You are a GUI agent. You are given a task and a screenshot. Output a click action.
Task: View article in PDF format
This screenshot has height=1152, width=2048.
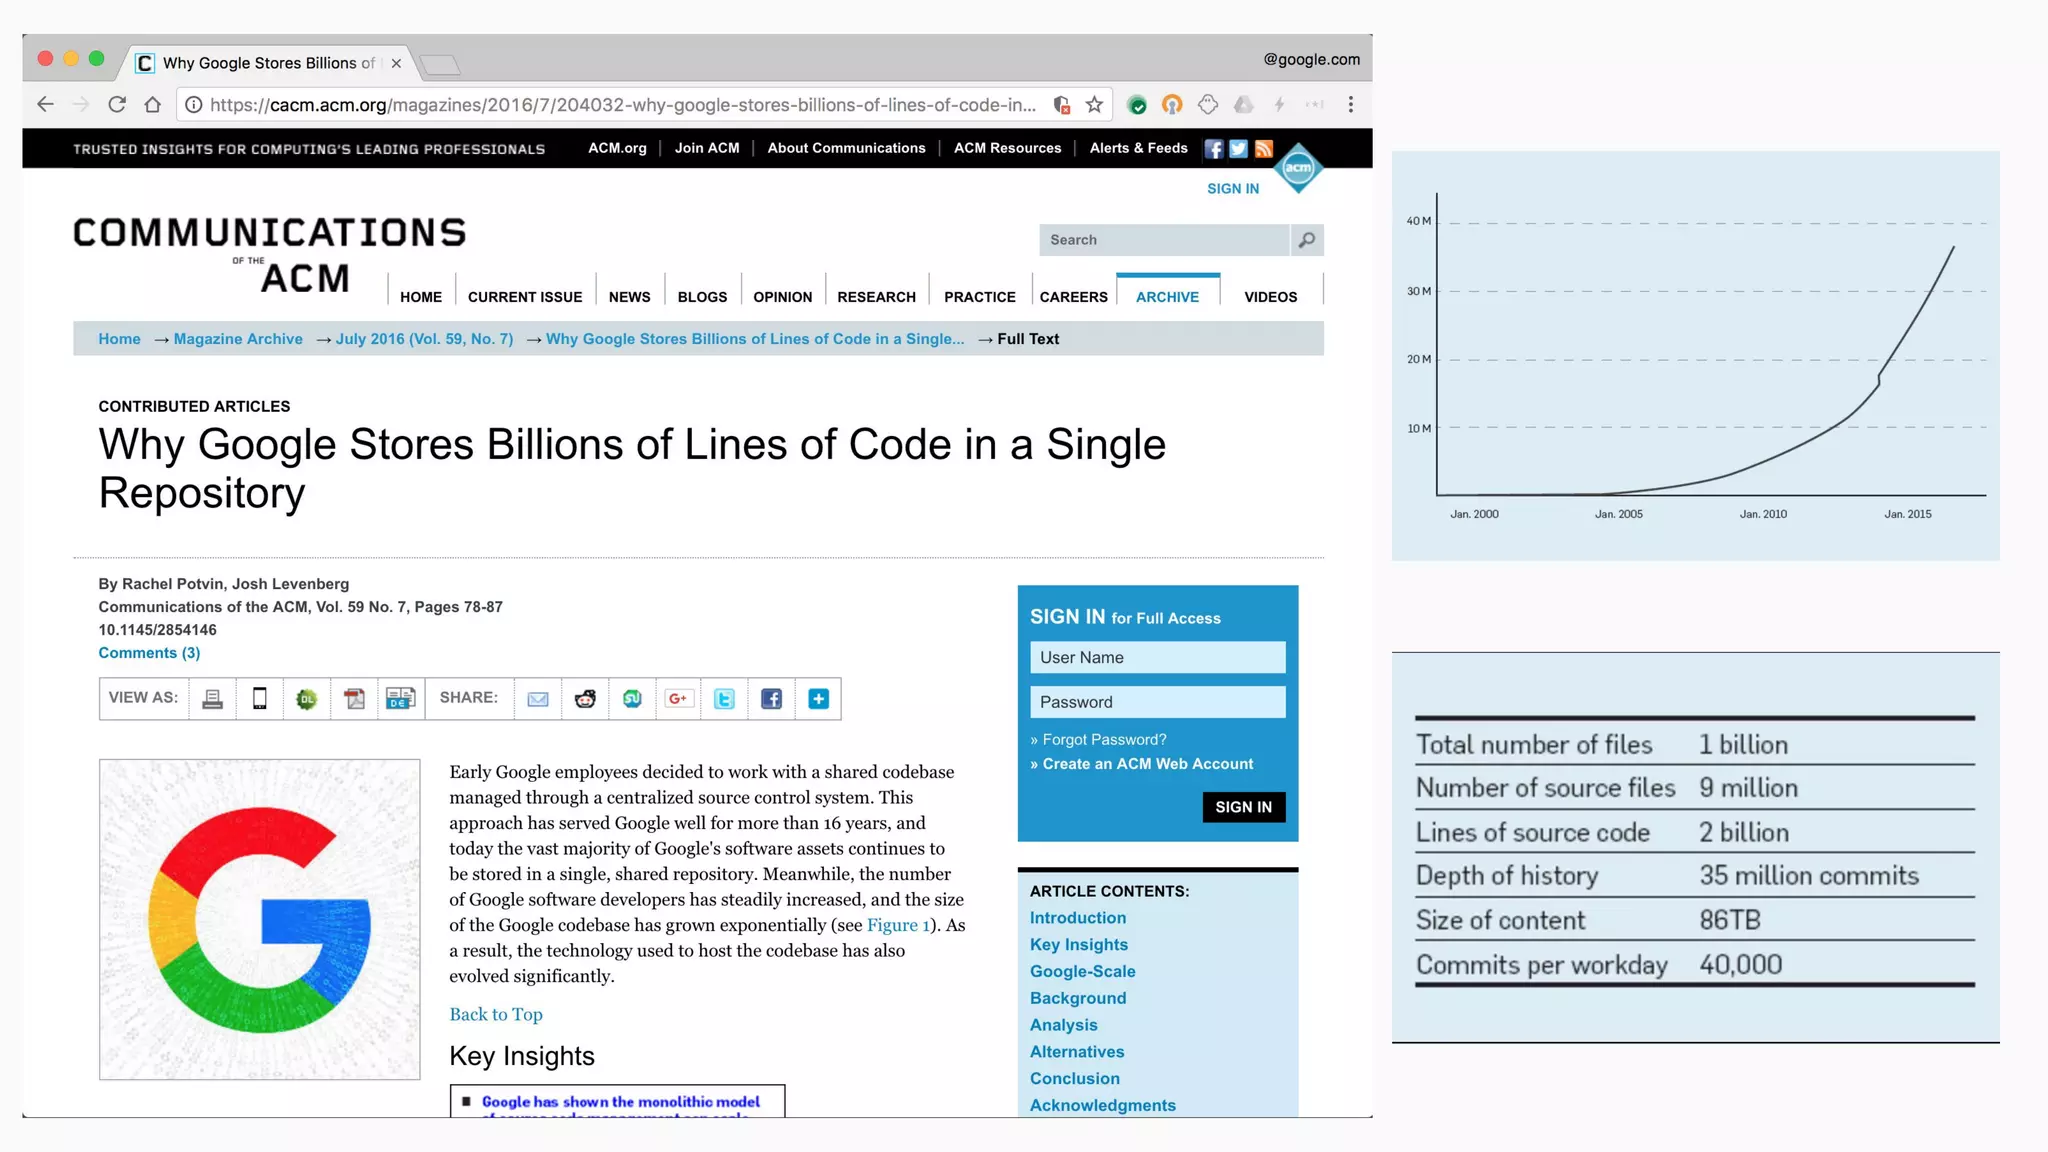pos(354,699)
